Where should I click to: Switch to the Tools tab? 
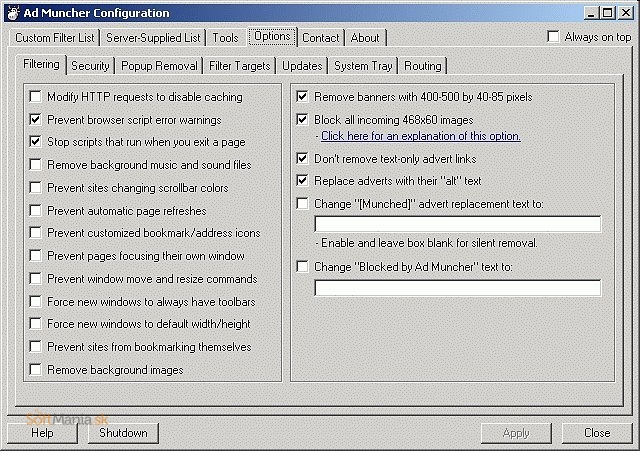click(x=225, y=38)
